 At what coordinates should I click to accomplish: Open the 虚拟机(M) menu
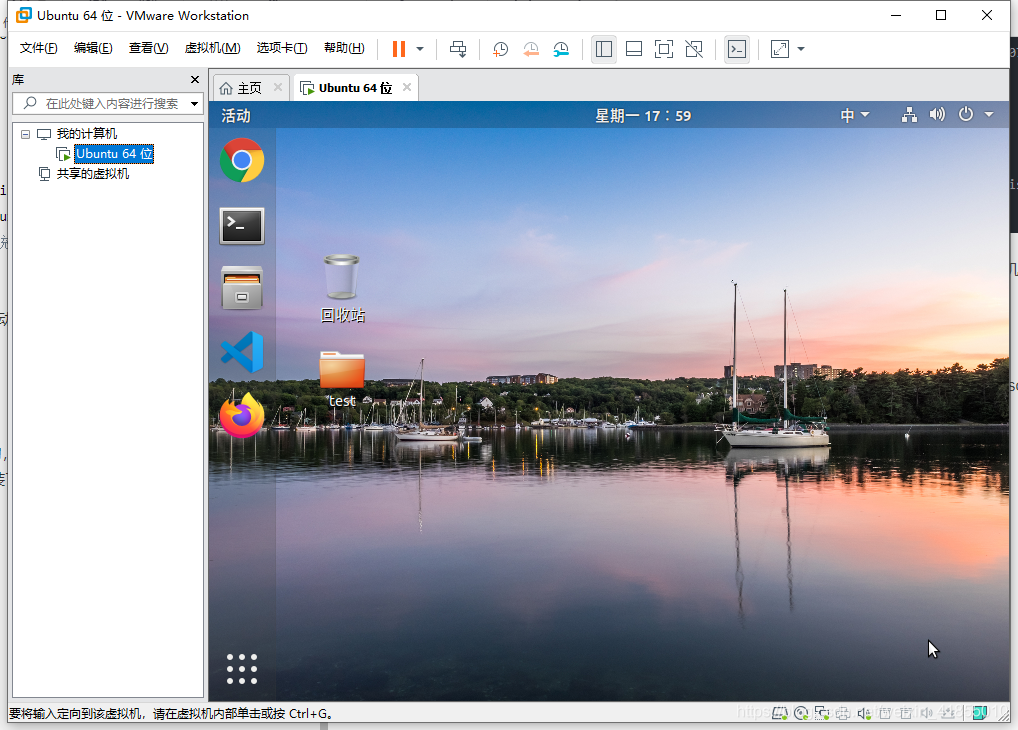(x=212, y=48)
